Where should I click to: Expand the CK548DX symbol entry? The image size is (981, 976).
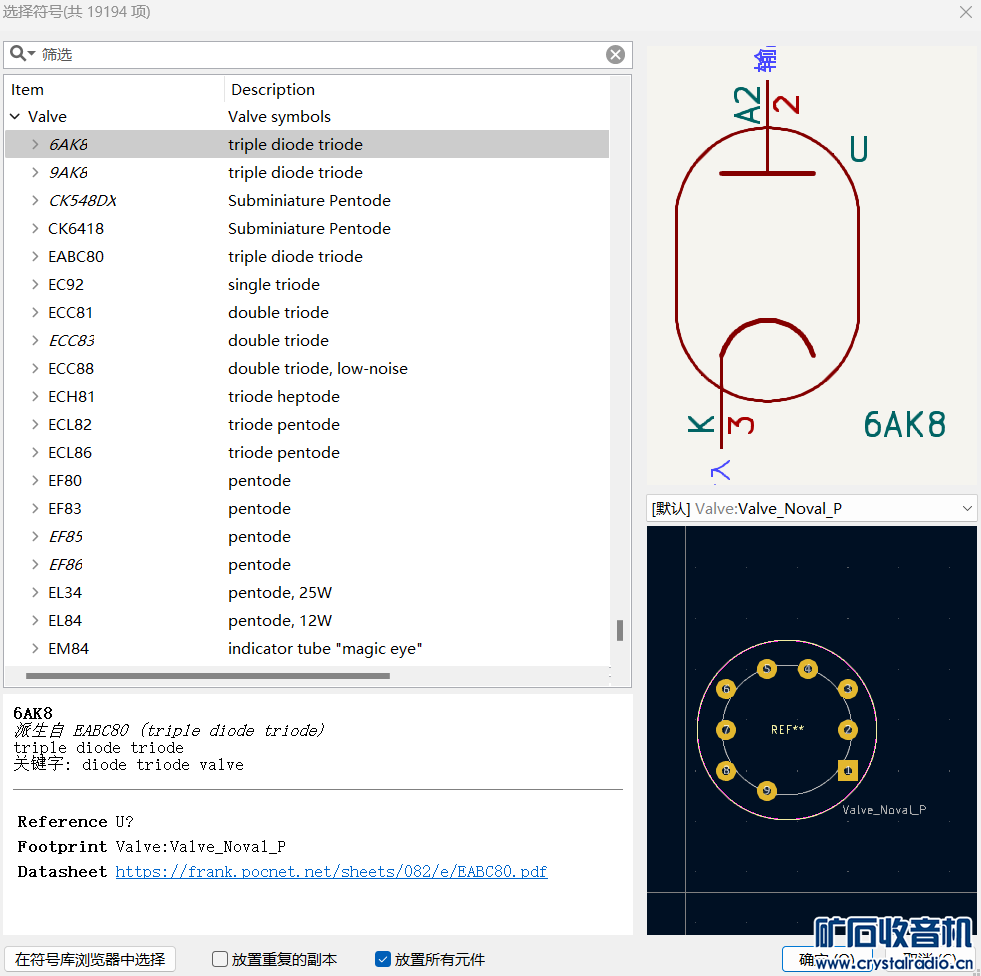35,201
